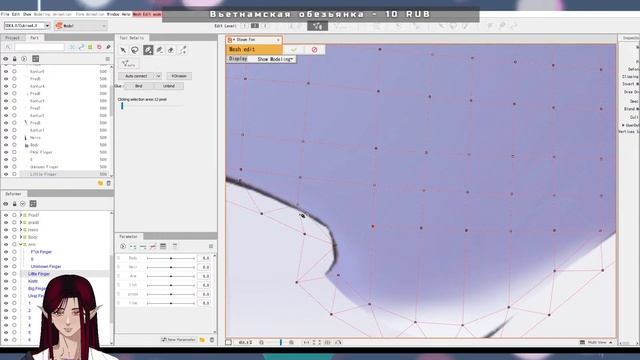640x360 pixels.
Task: Open the Multi View dropdown
Action: click(596, 342)
